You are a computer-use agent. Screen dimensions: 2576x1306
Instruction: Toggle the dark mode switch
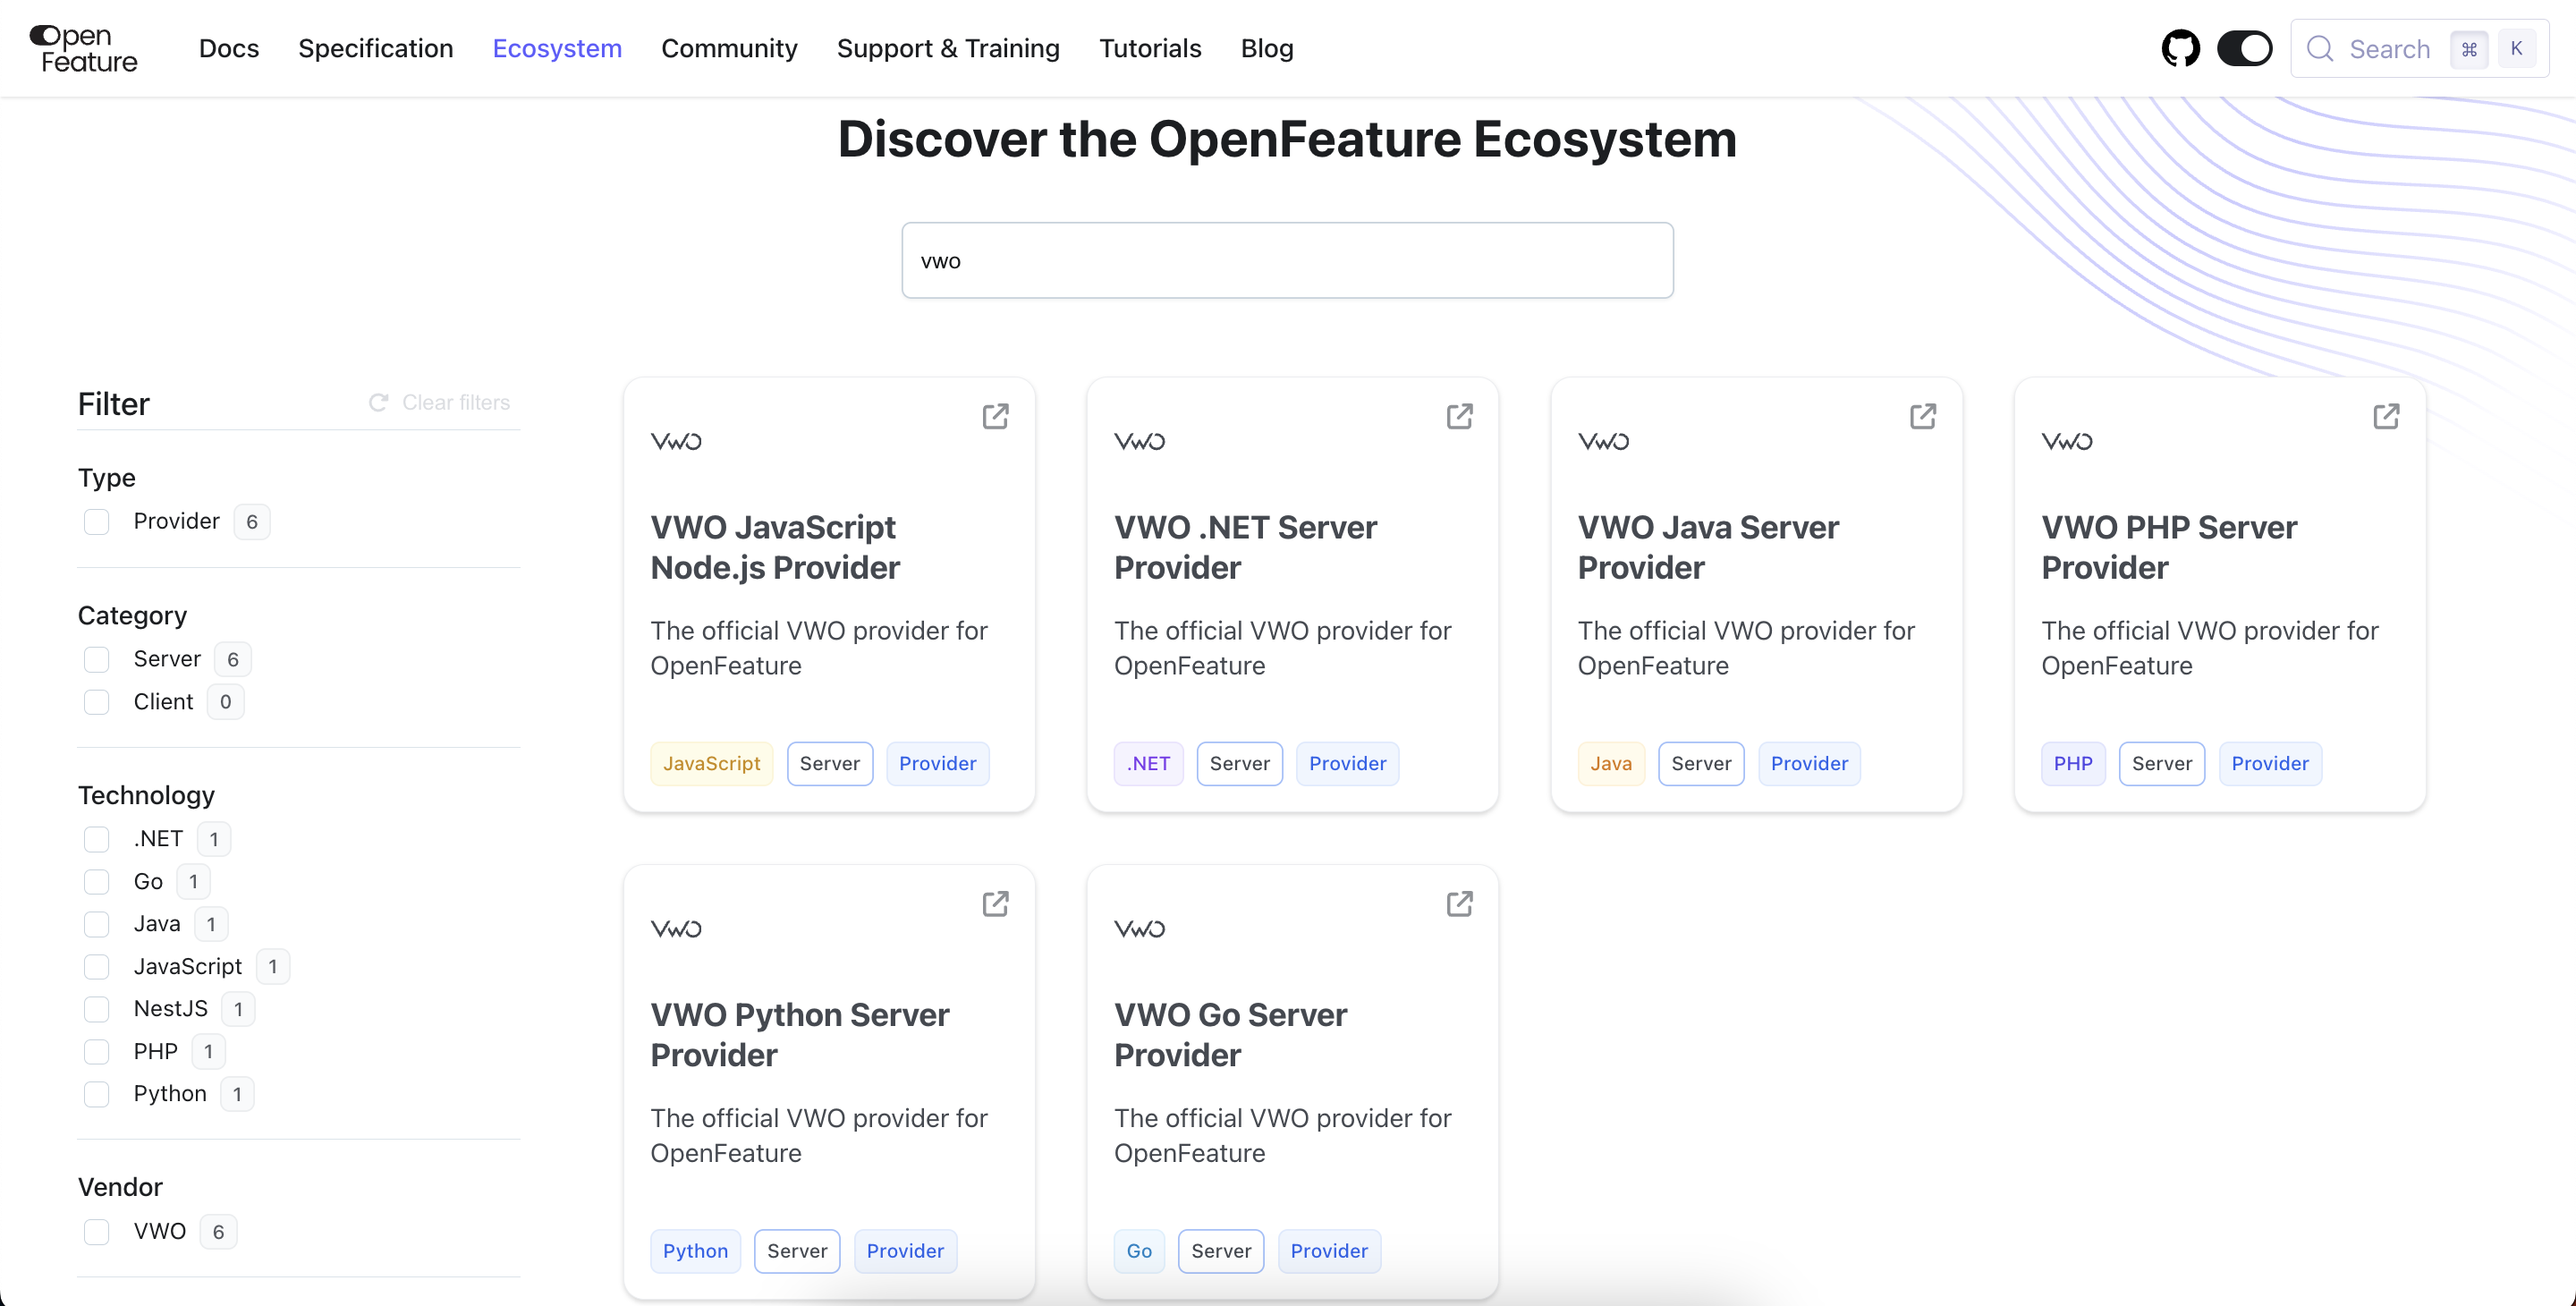(x=2244, y=48)
